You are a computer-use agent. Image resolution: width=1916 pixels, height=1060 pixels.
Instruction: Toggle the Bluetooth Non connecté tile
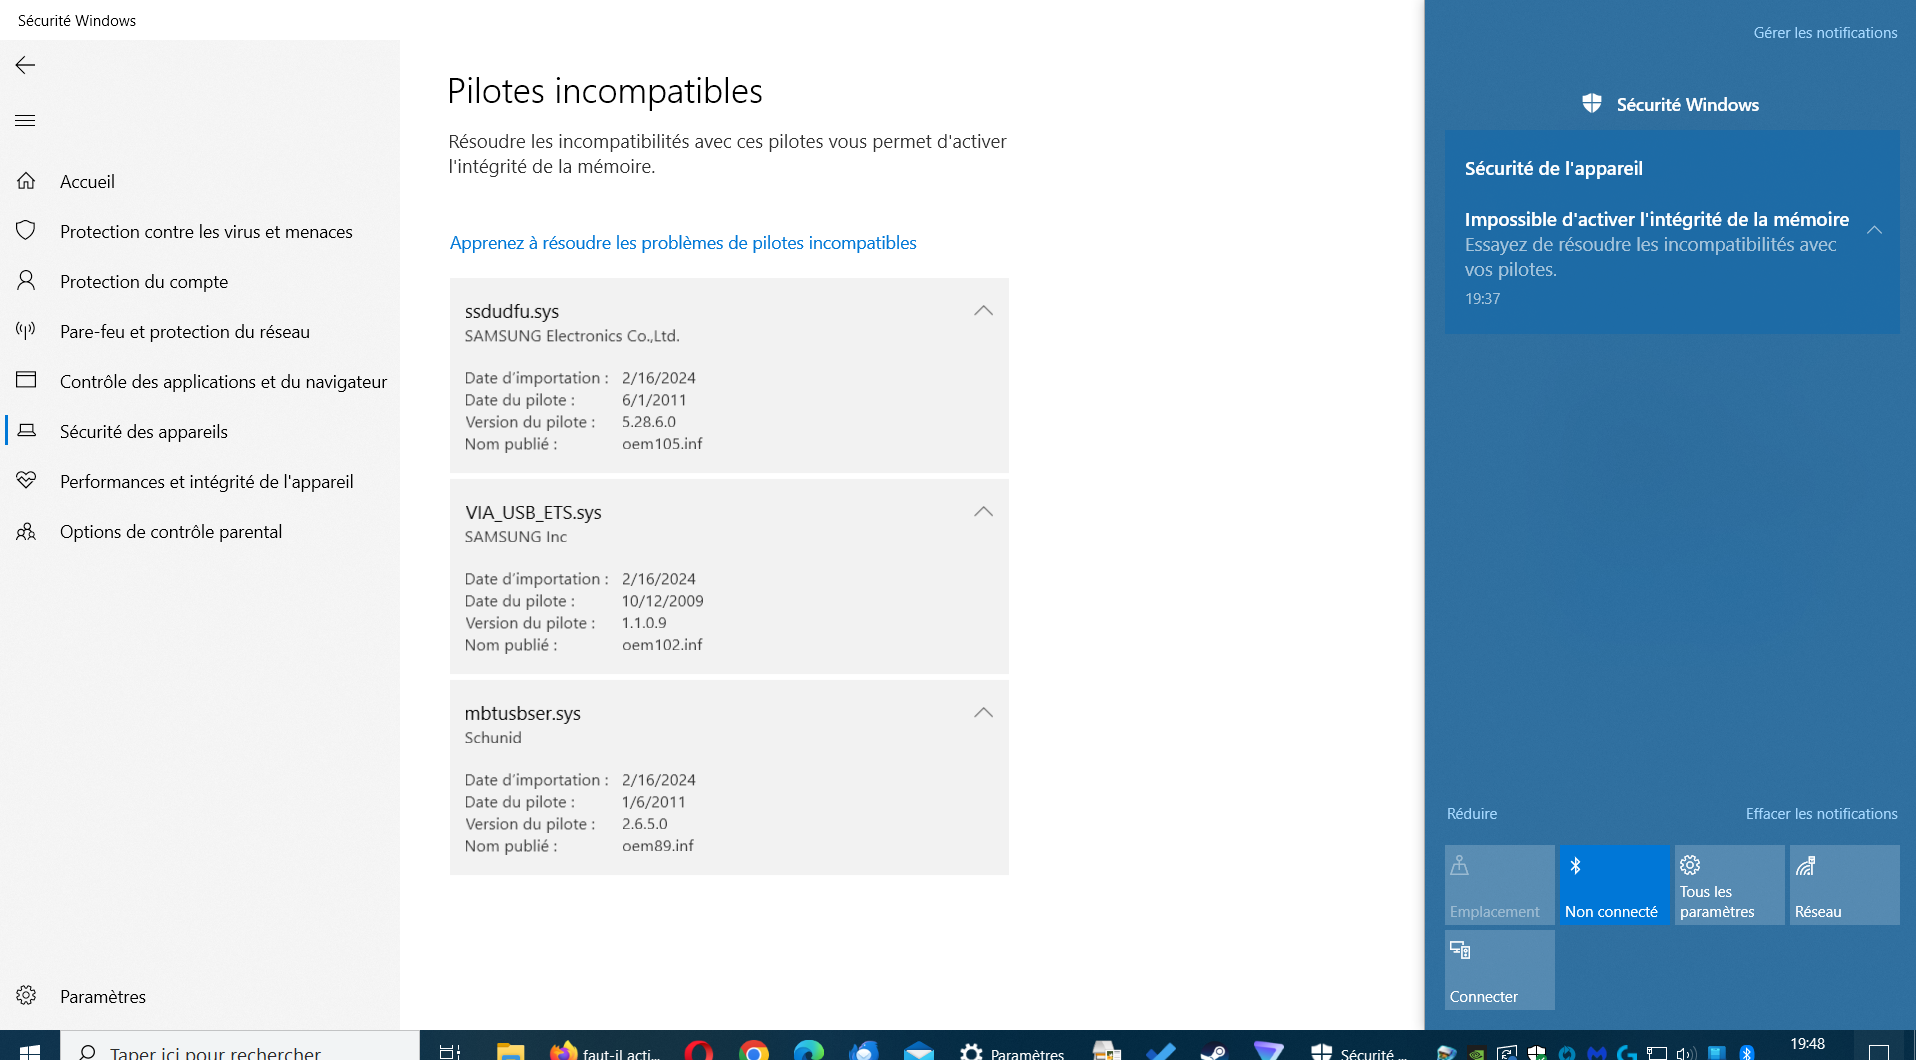click(1615, 885)
